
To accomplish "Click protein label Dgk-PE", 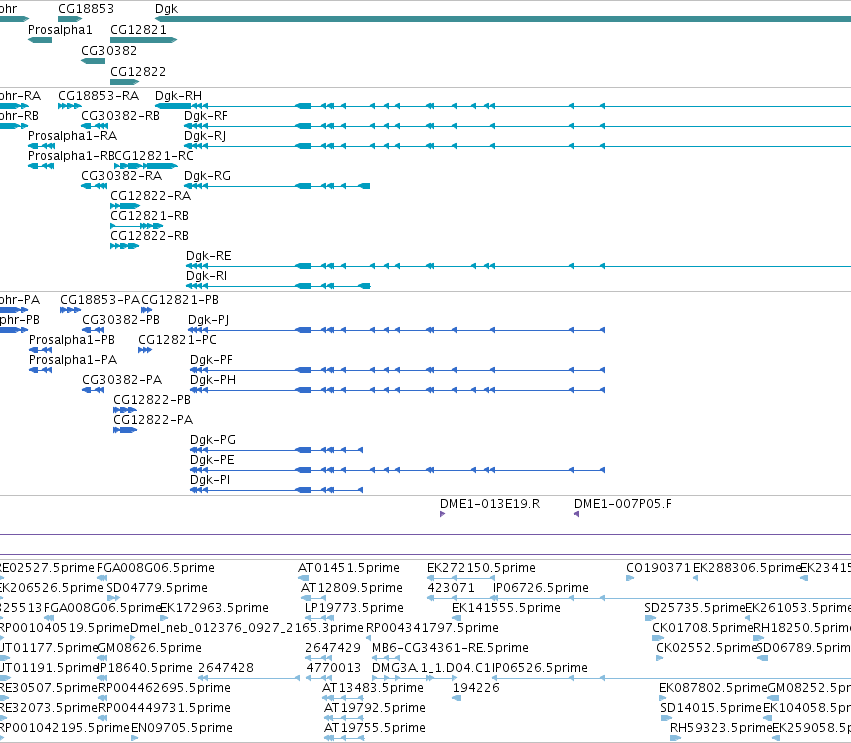I will (212, 460).
